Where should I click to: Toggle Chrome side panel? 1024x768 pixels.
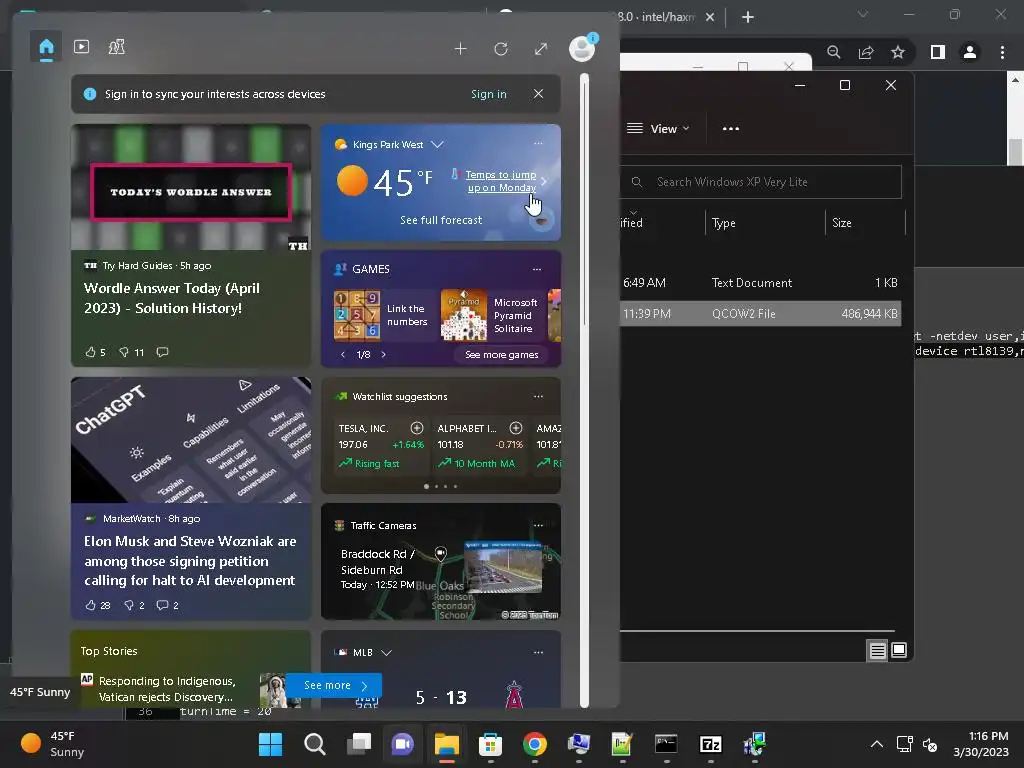938,52
